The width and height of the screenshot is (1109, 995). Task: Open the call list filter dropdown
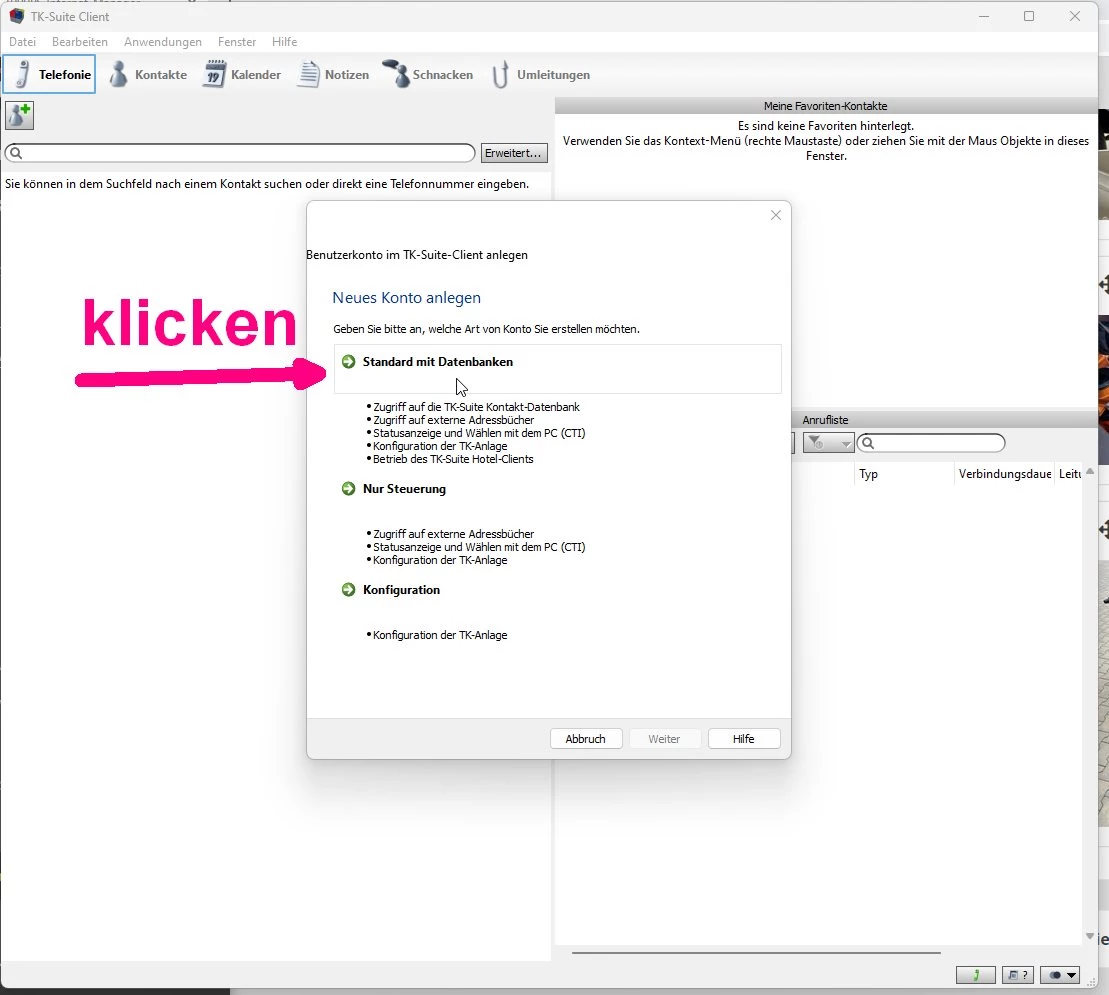[x=828, y=443]
